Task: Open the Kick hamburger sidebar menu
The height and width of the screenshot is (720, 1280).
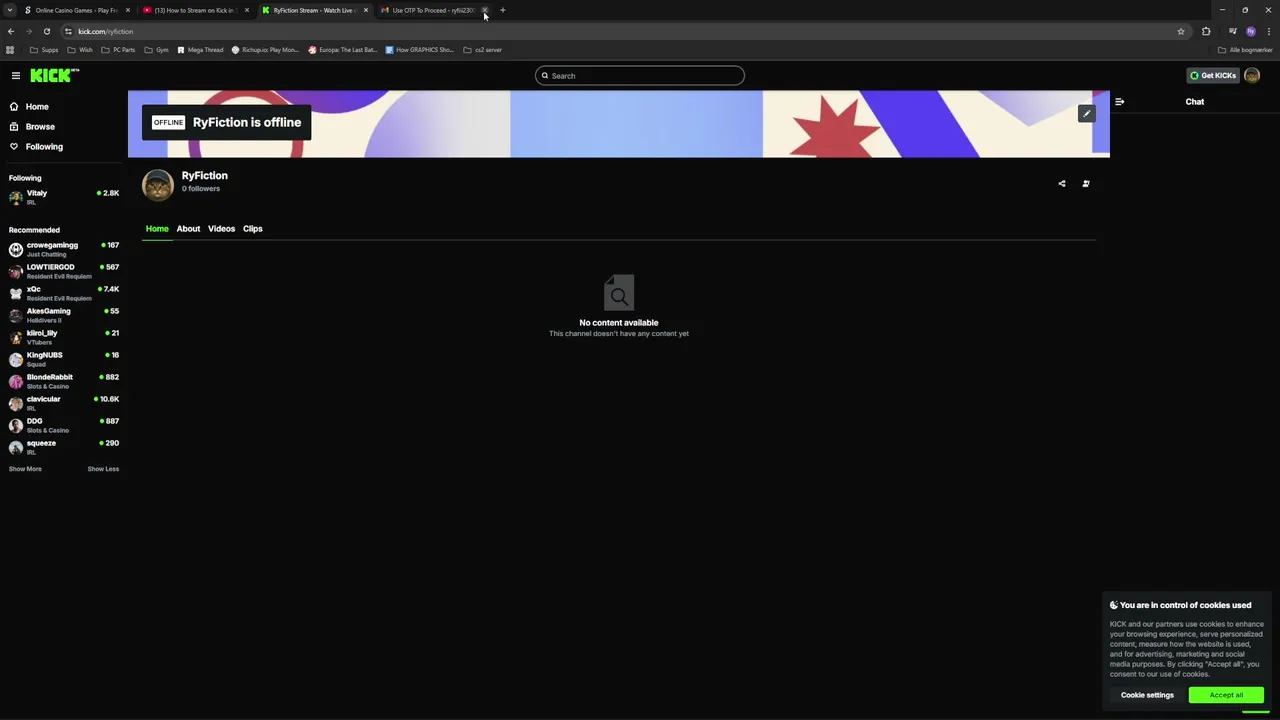Action: pos(16,75)
